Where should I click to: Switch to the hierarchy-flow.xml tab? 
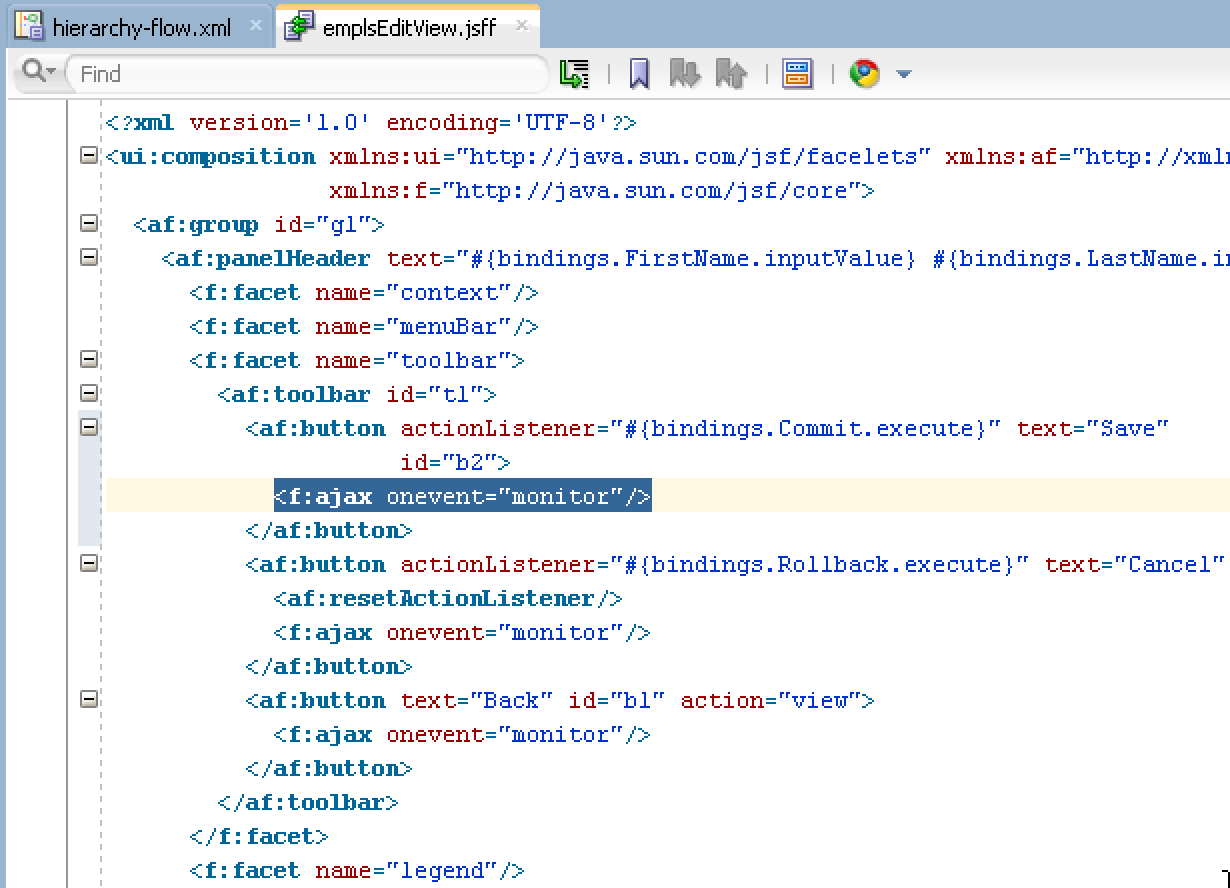141,27
